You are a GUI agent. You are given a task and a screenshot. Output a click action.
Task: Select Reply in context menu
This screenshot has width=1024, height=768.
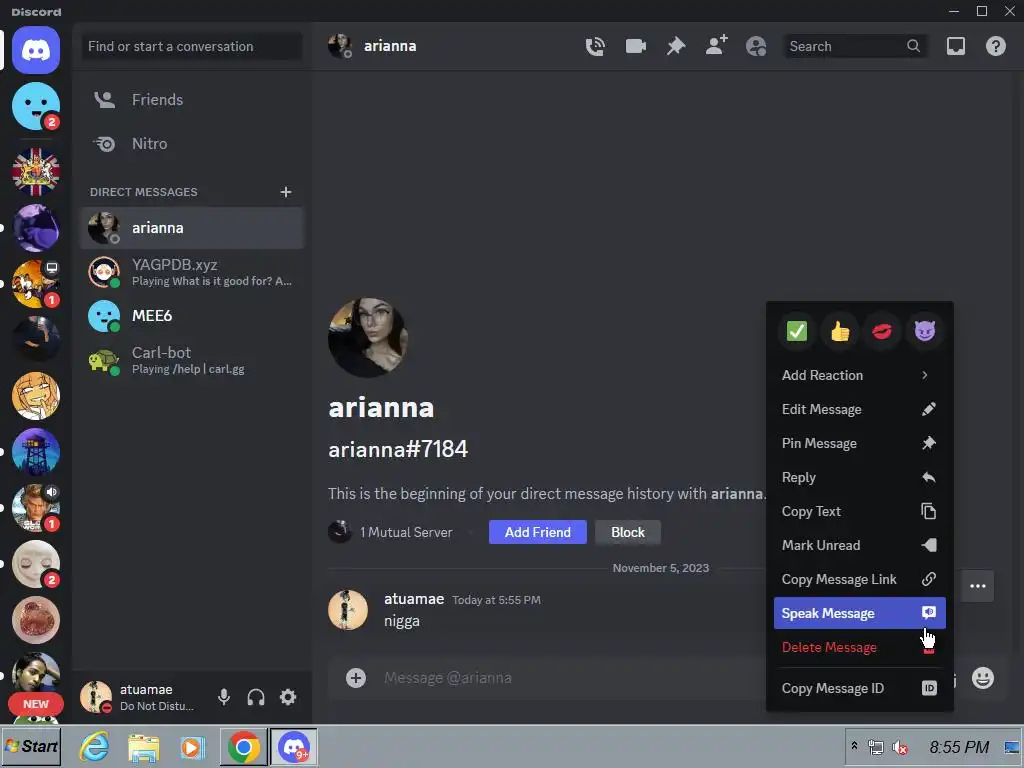[x=859, y=477]
